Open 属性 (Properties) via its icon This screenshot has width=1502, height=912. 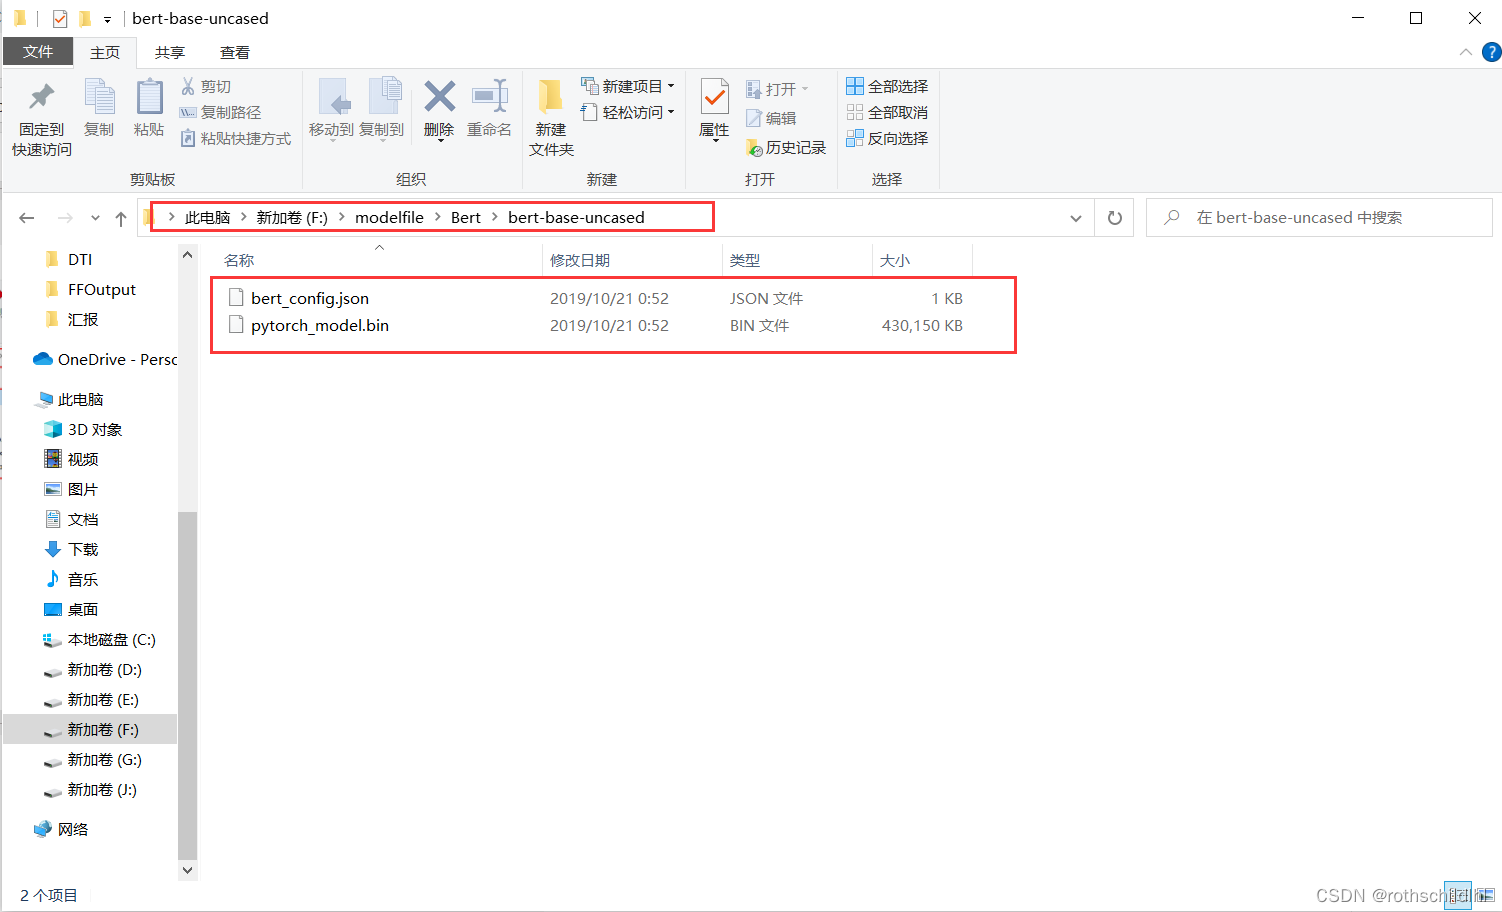point(713,105)
